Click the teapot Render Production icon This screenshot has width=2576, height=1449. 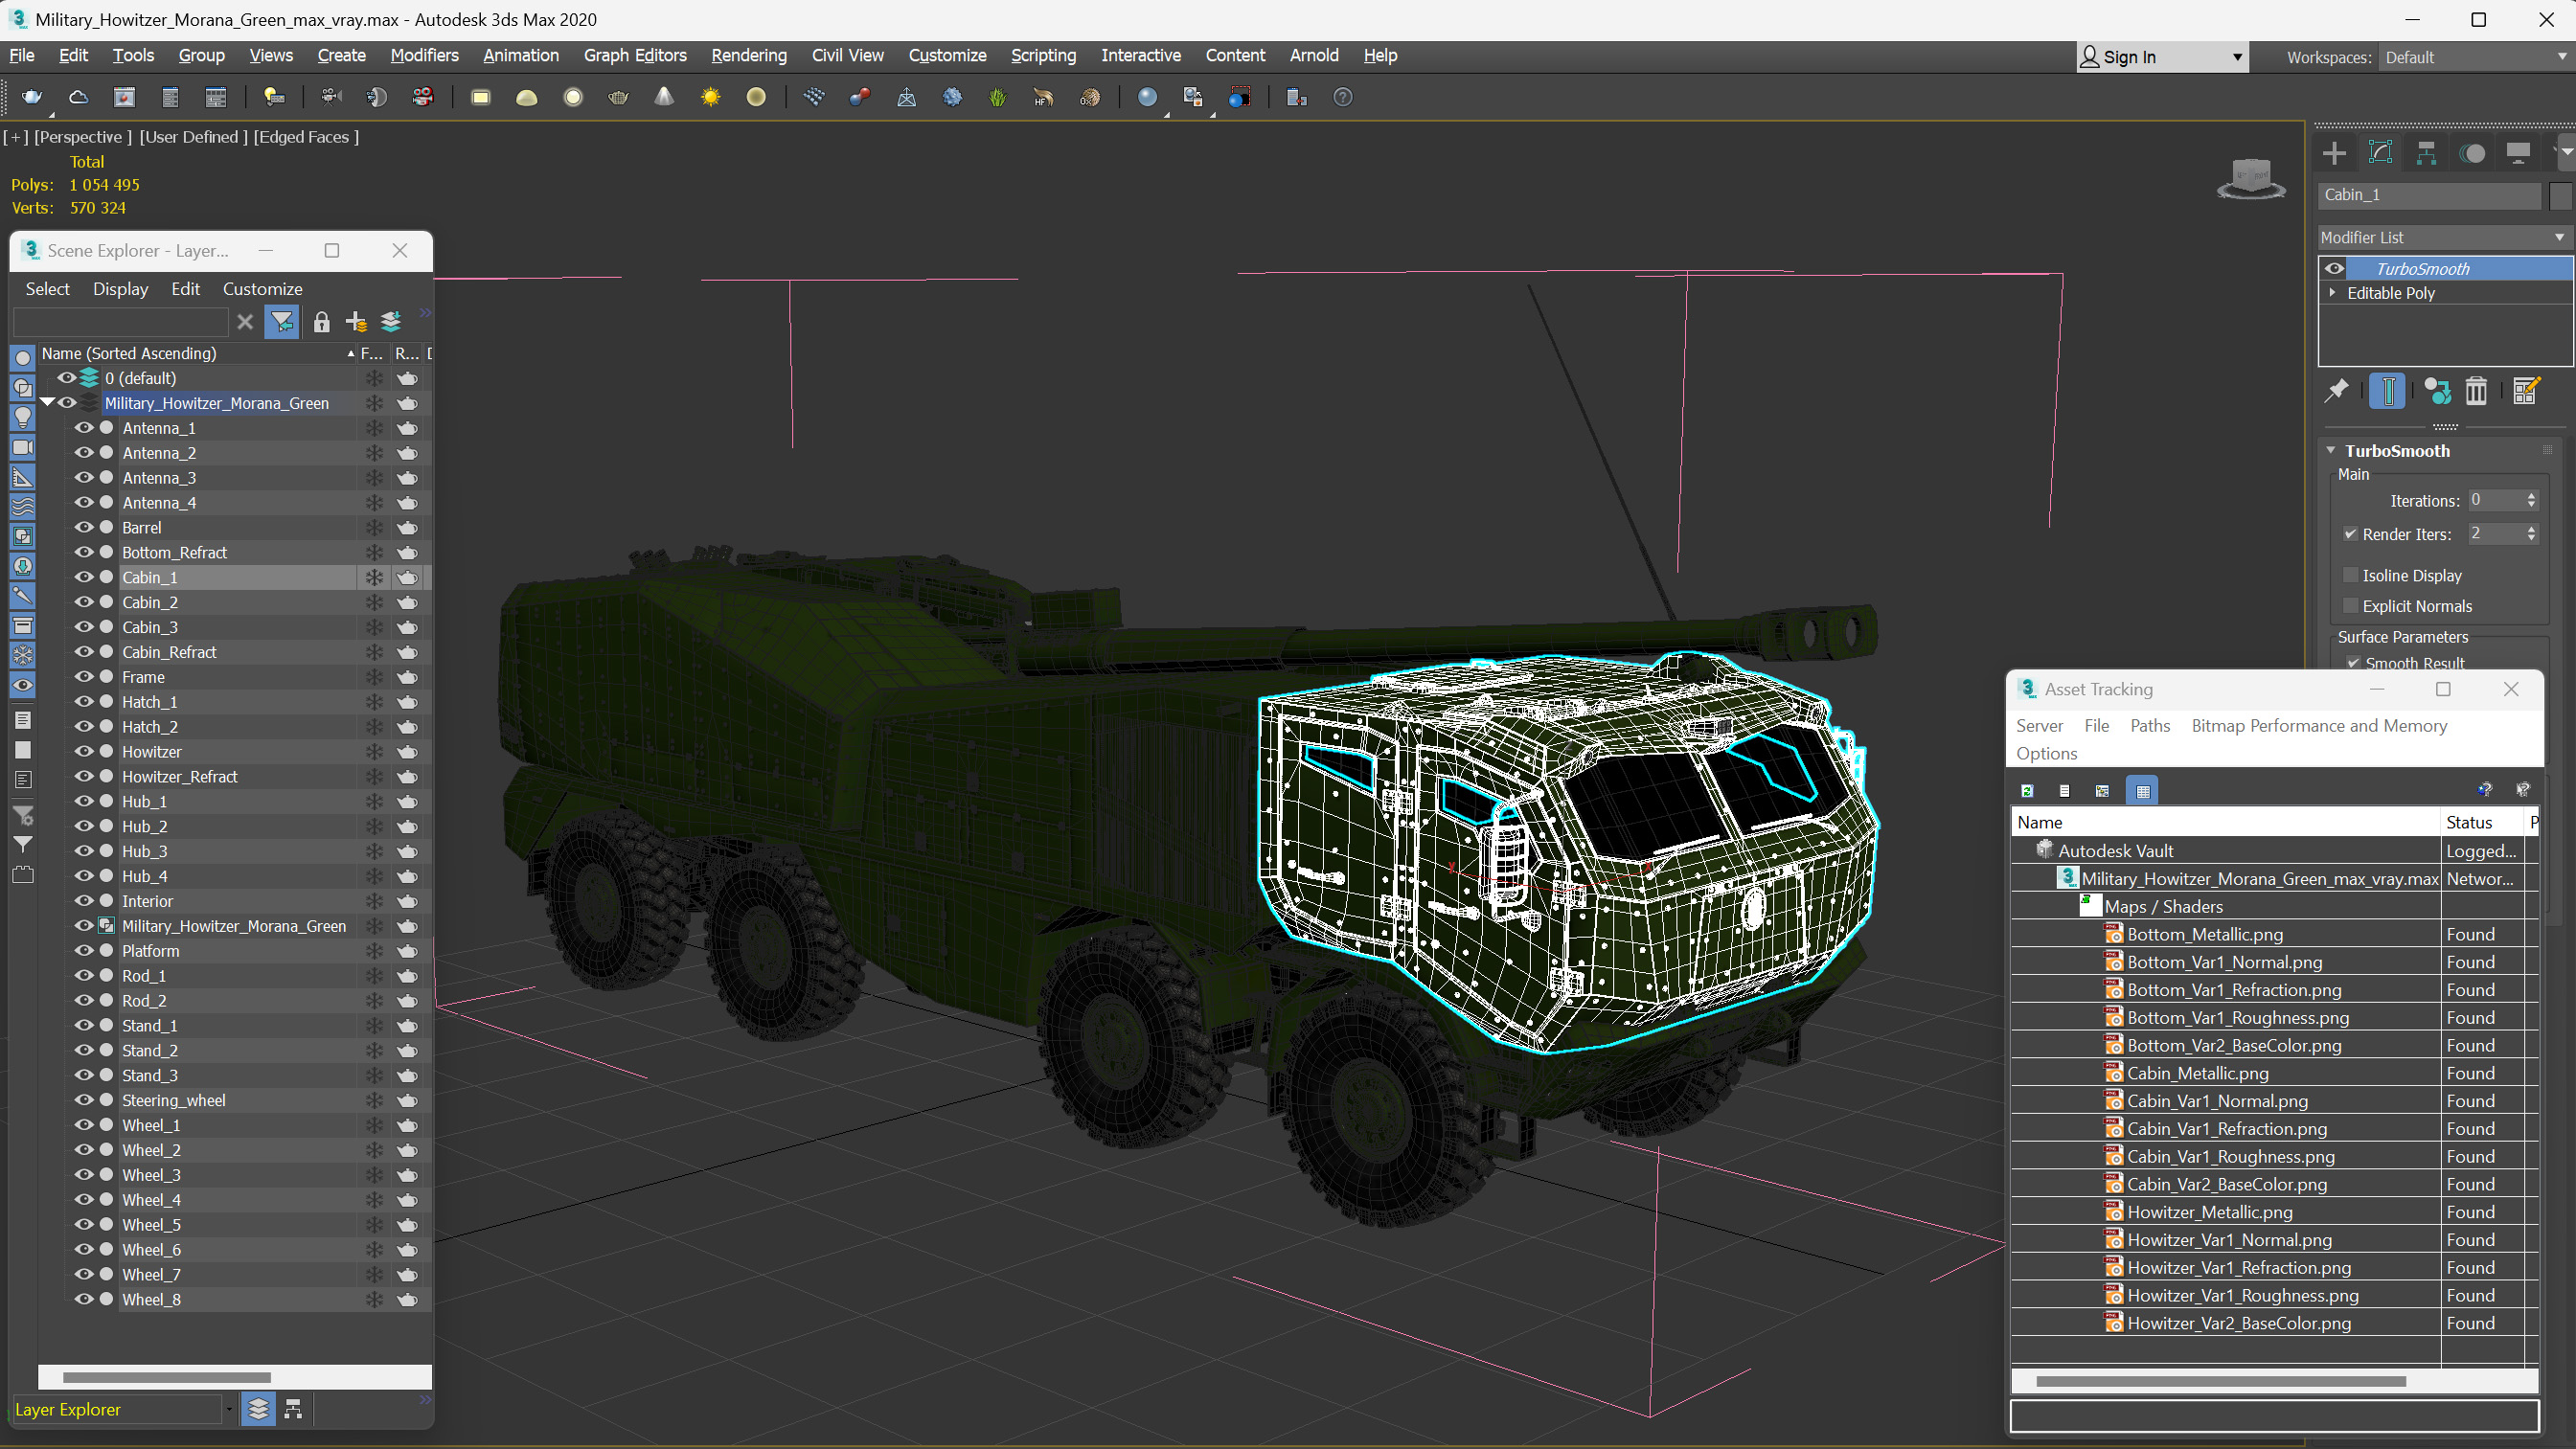point(32,97)
